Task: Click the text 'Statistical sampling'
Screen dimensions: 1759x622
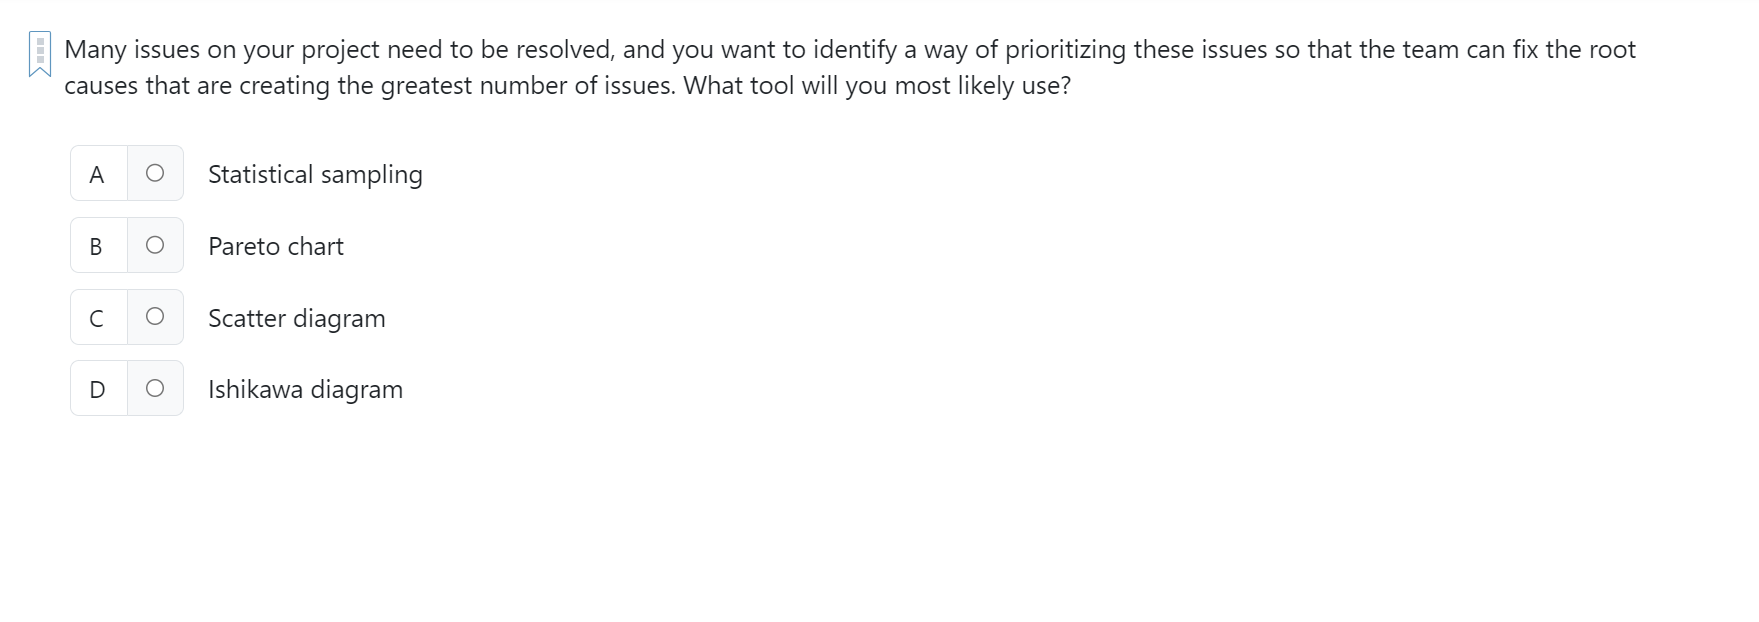Action: (315, 173)
